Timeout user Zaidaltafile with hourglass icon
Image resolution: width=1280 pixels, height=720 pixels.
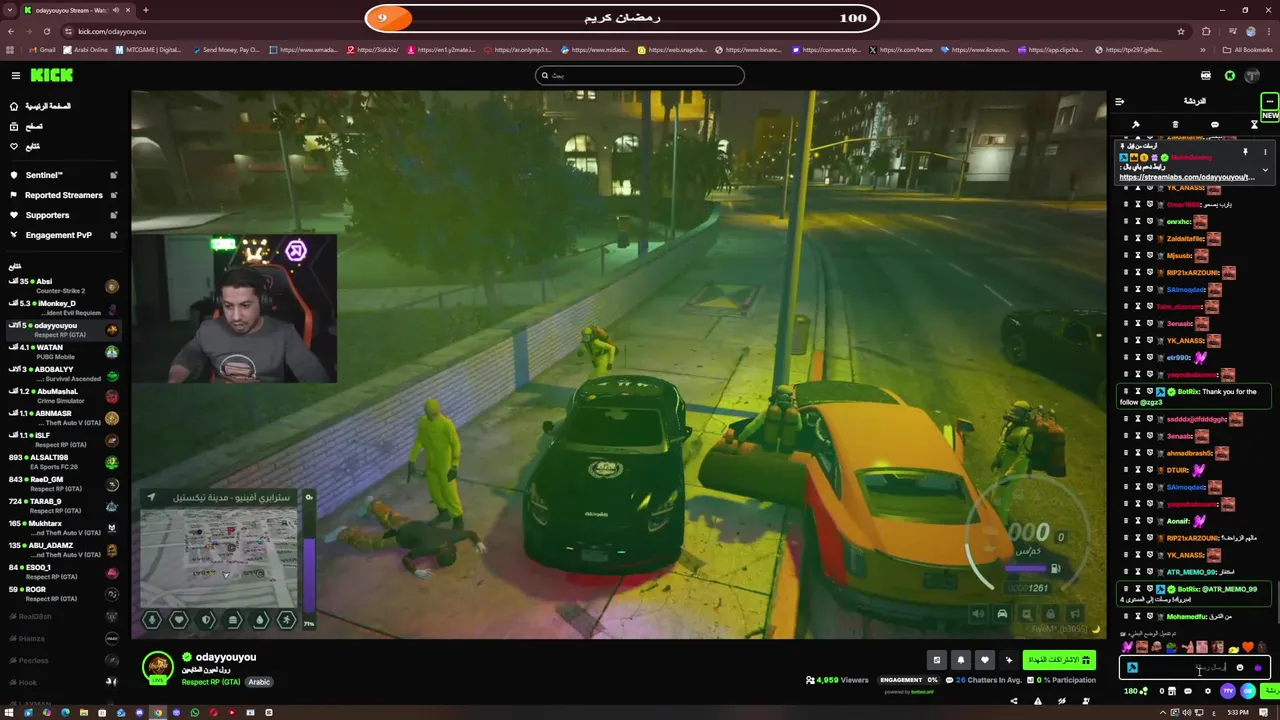pos(1137,239)
